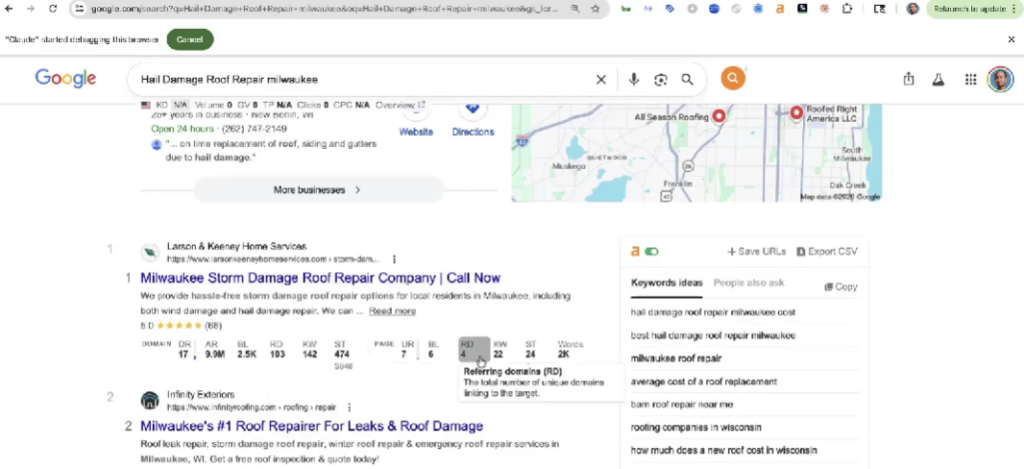The width and height of the screenshot is (1024, 469).
Task: Click the Words 2K metric
Action: [569, 349]
